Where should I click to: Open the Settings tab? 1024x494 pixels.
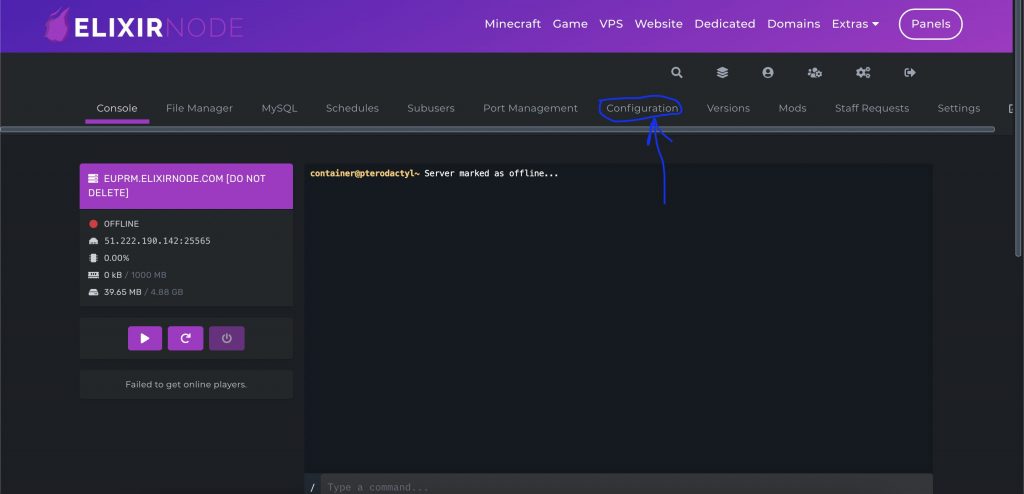tap(959, 108)
